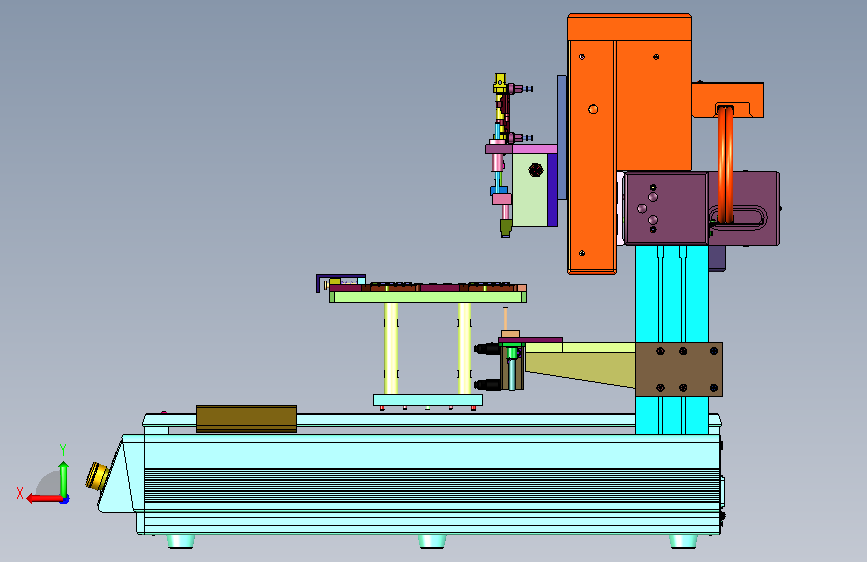867x562 pixels.
Task: Select the right yellow standoff pillar
Action: pyautogui.click(x=464, y=348)
